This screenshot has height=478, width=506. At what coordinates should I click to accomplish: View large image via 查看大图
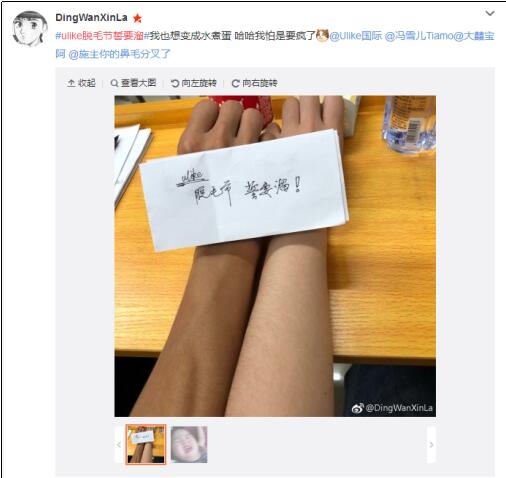133,83
